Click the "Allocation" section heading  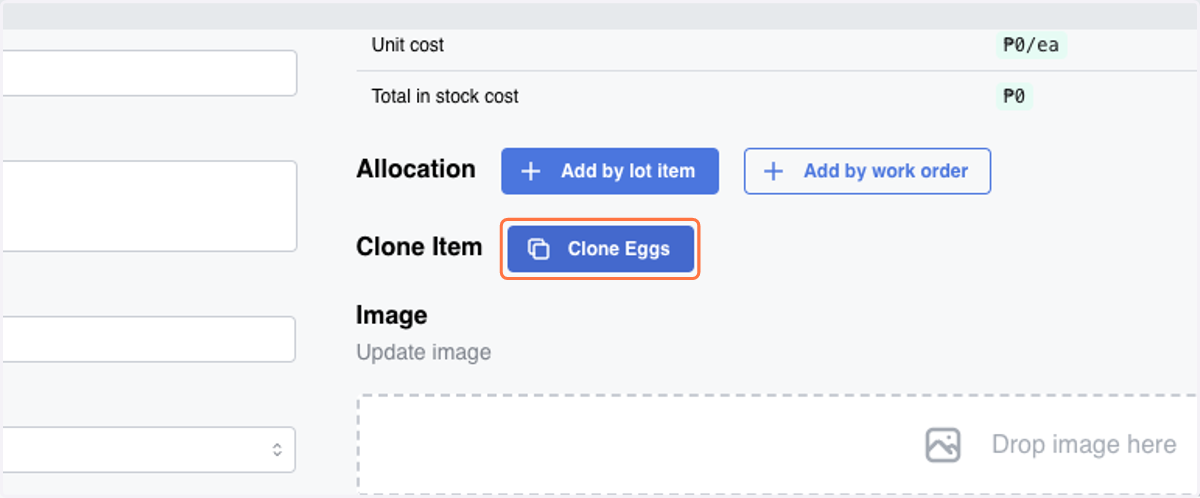click(416, 169)
